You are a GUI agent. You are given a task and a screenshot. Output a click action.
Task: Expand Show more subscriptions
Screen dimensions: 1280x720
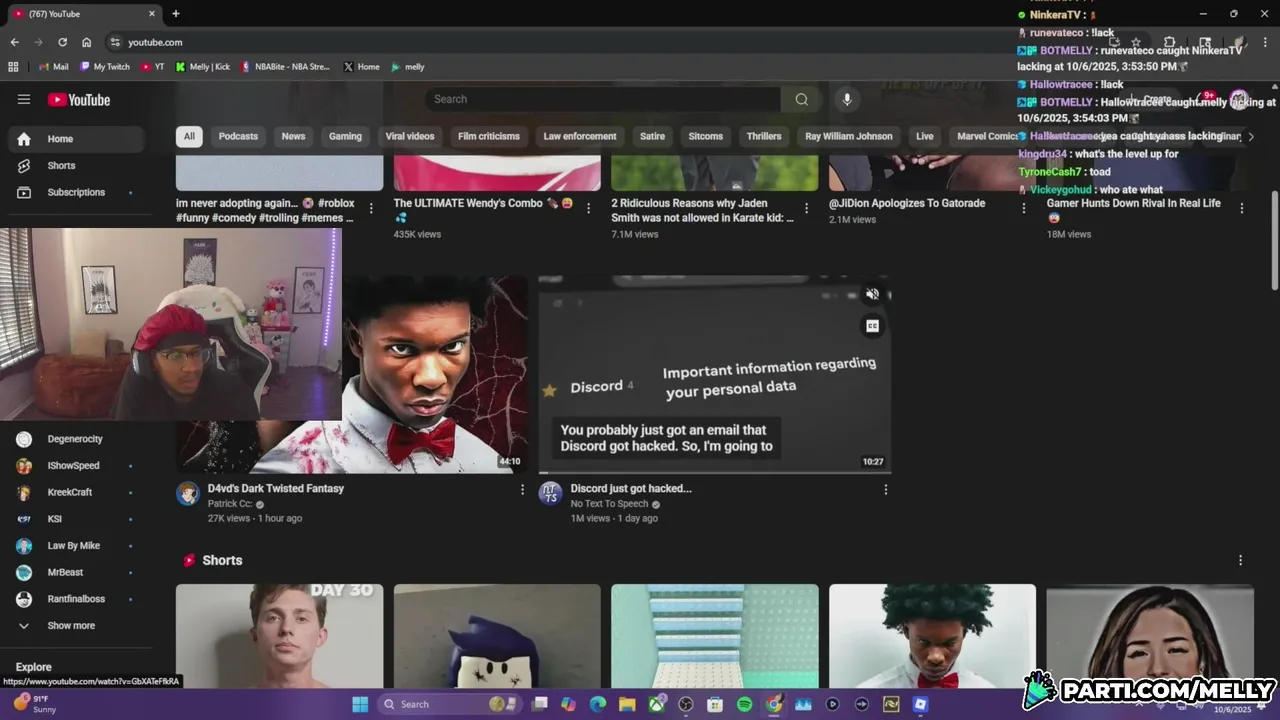[76, 626]
